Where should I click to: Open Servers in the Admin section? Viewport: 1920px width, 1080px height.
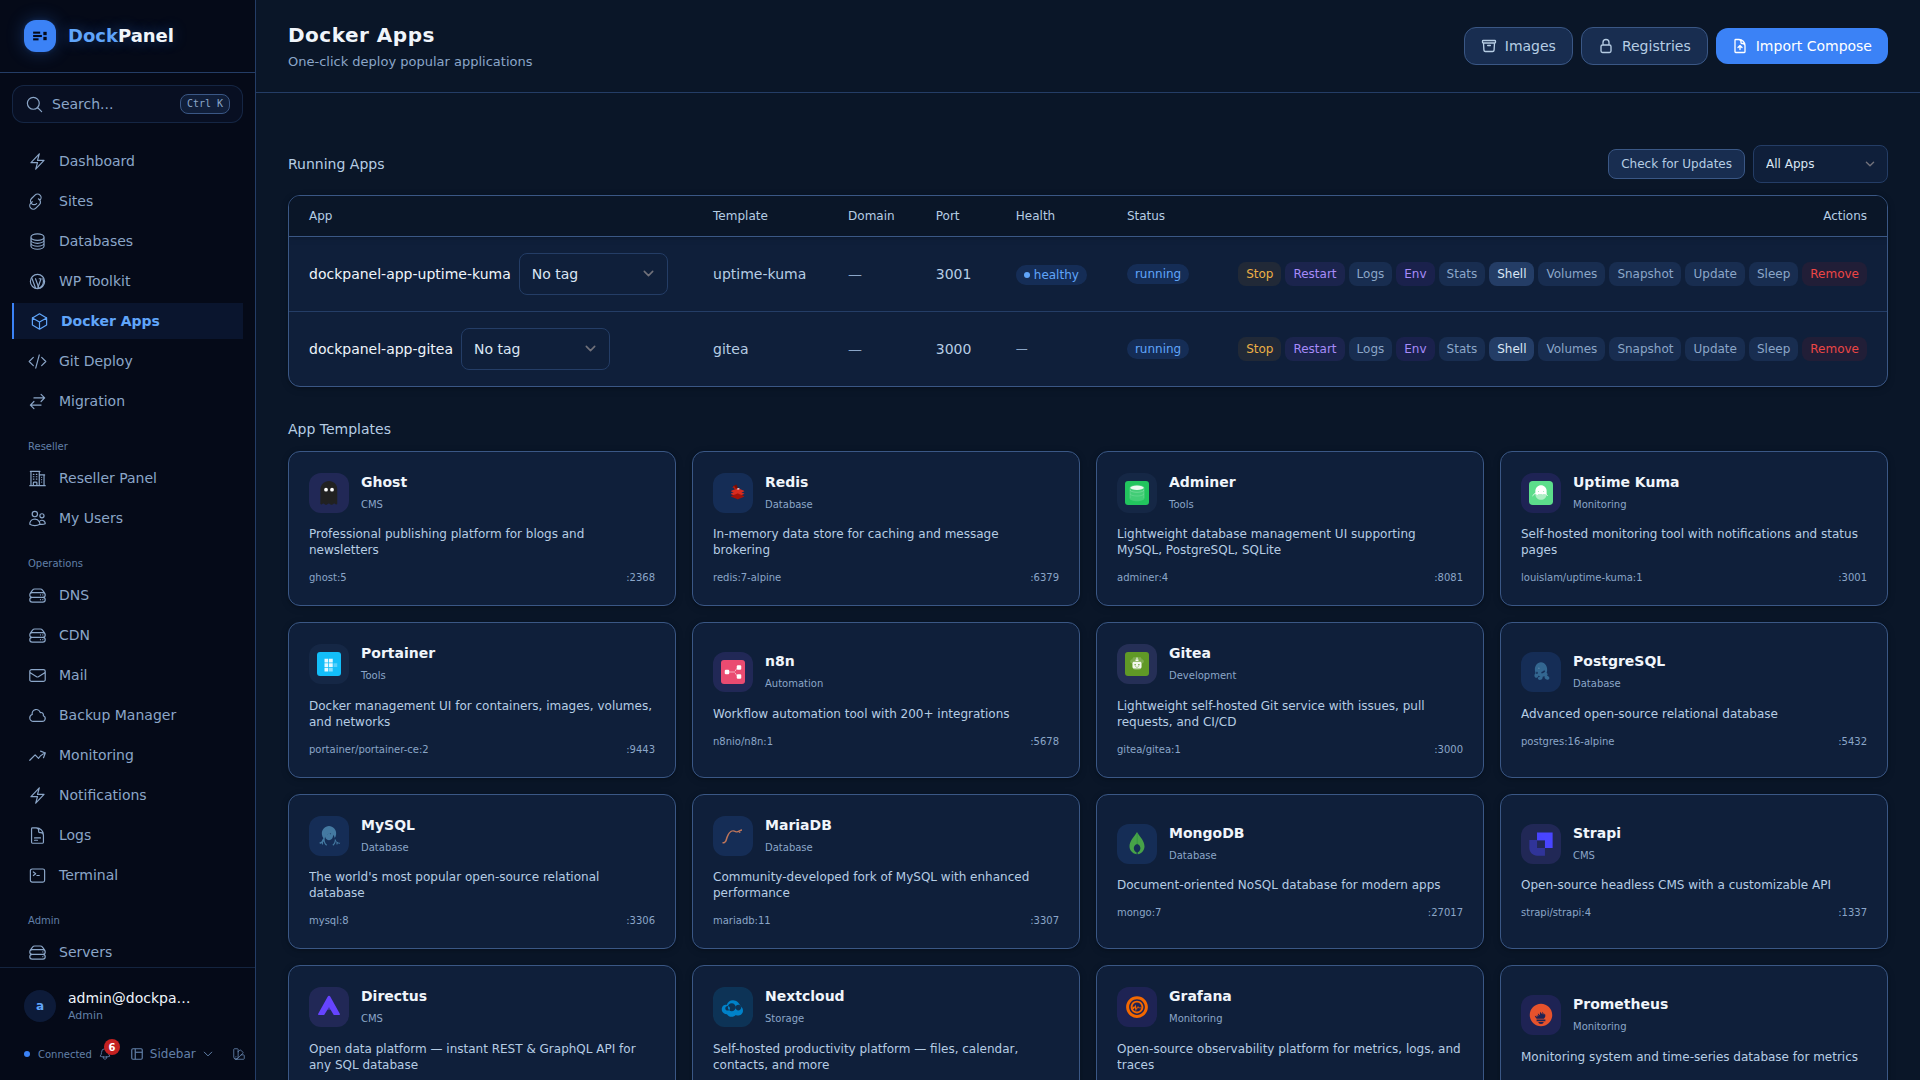[x=128, y=952]
